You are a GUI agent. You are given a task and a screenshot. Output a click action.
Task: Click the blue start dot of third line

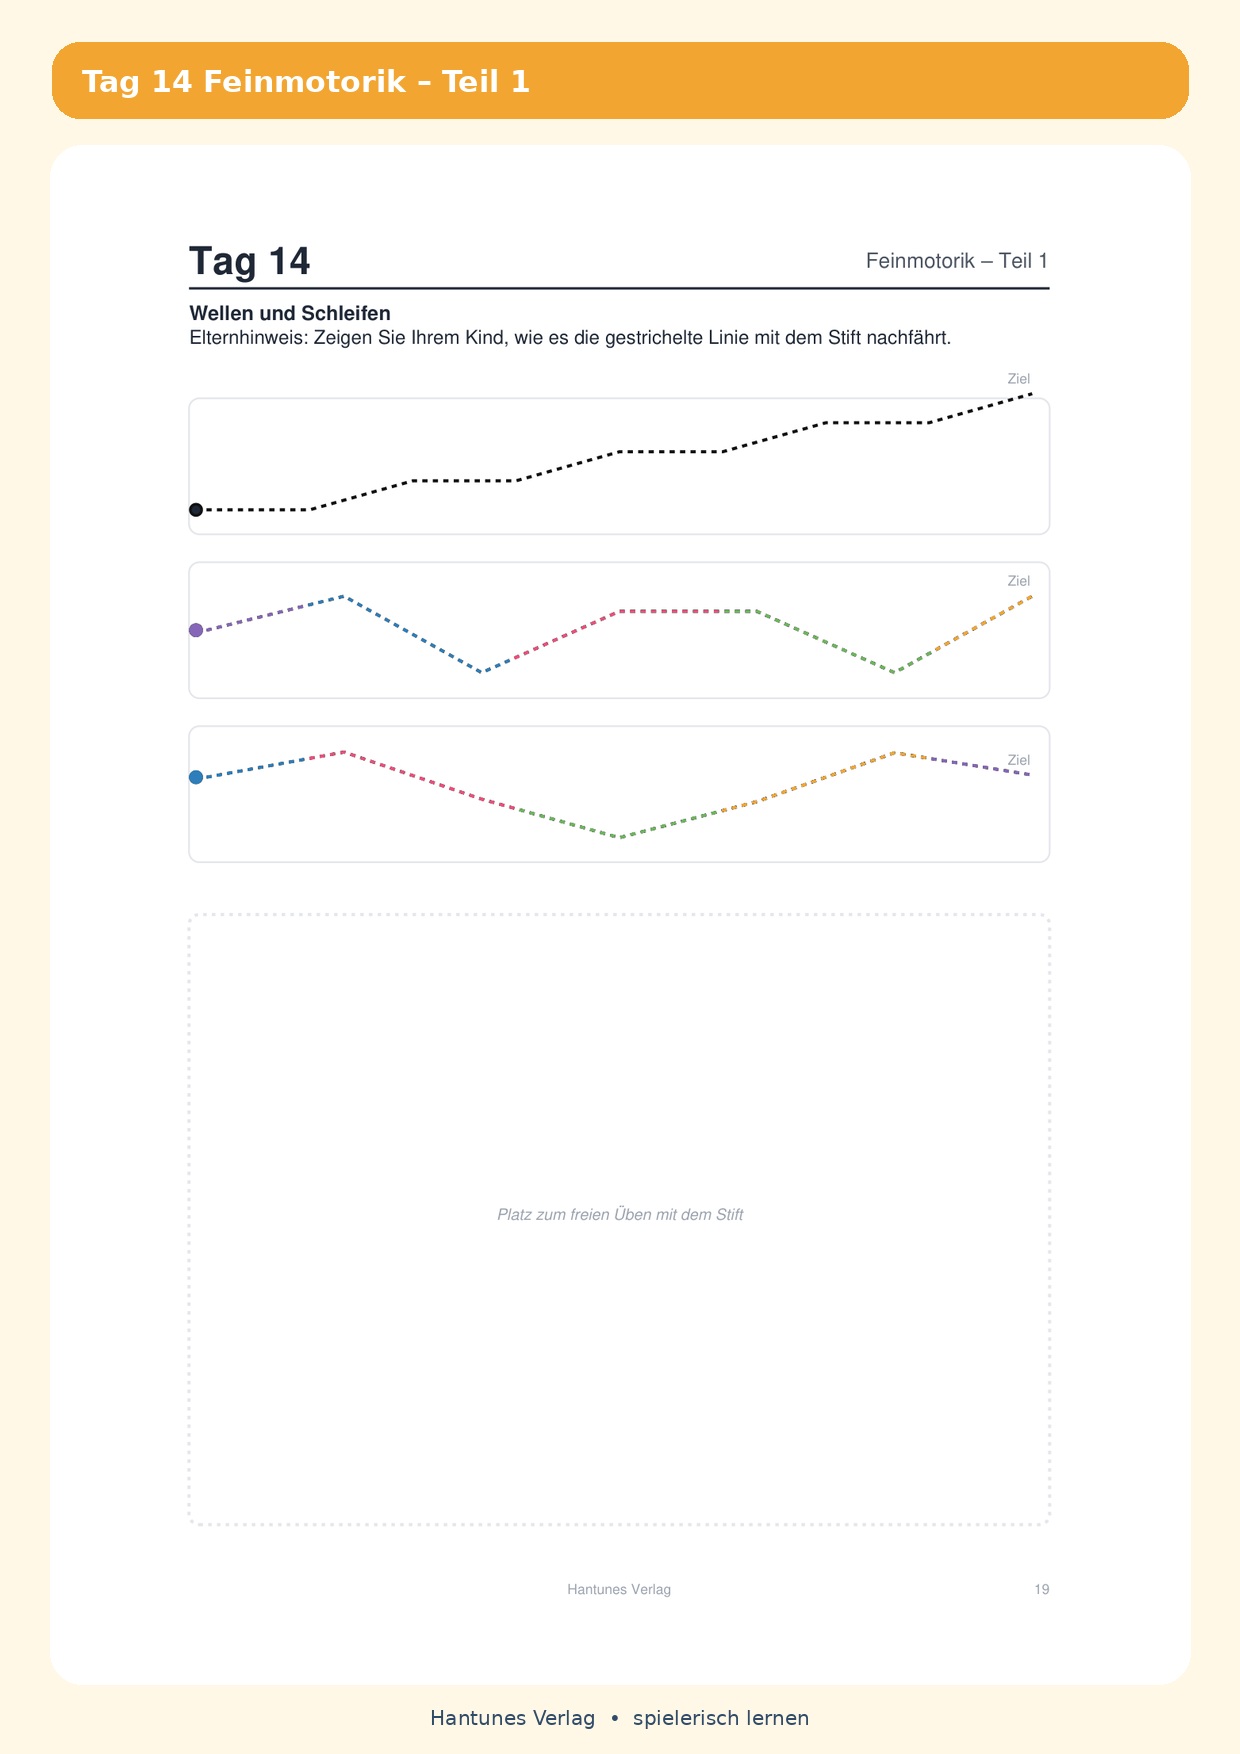[x=196, y=777]
